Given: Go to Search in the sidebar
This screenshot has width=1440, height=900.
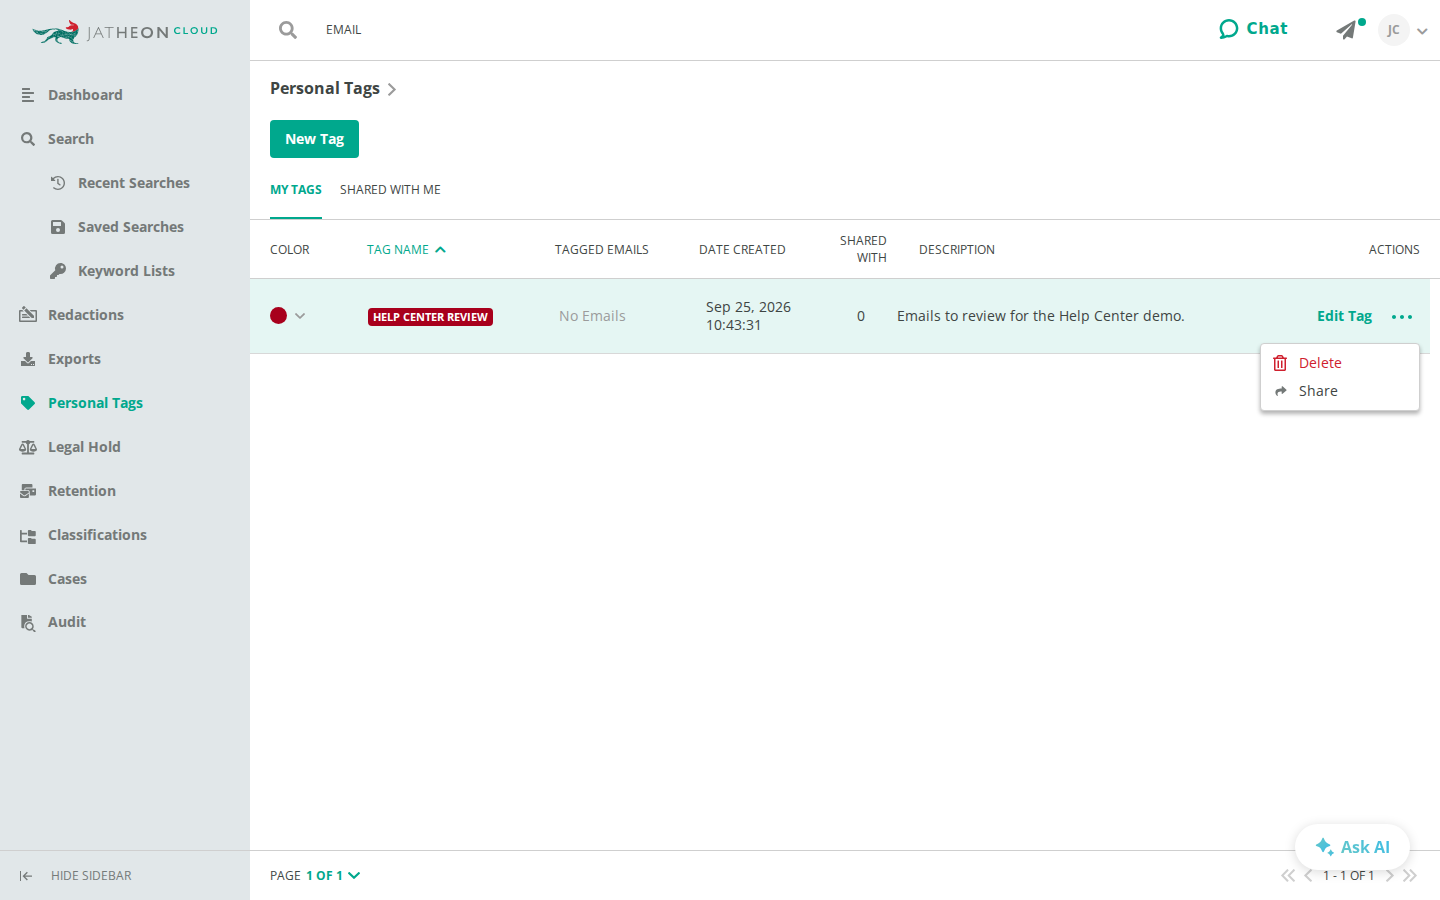Looking at the screenshot, I should pyautogui.click(x=70, y=139).
